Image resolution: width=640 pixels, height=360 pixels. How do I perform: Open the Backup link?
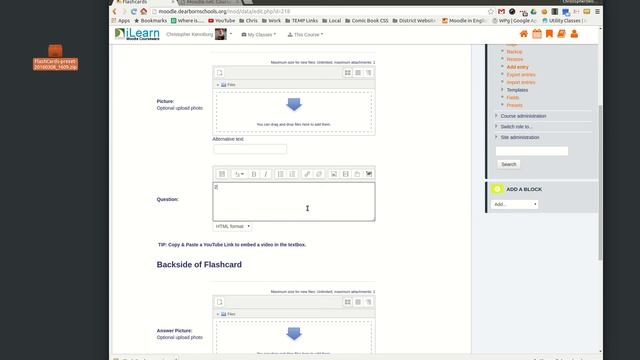[x=514, y=52]
